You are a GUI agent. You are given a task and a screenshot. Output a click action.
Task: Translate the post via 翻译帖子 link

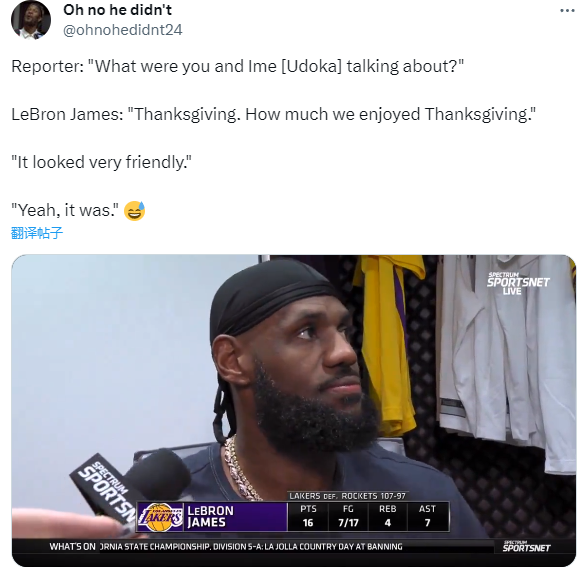37,233
